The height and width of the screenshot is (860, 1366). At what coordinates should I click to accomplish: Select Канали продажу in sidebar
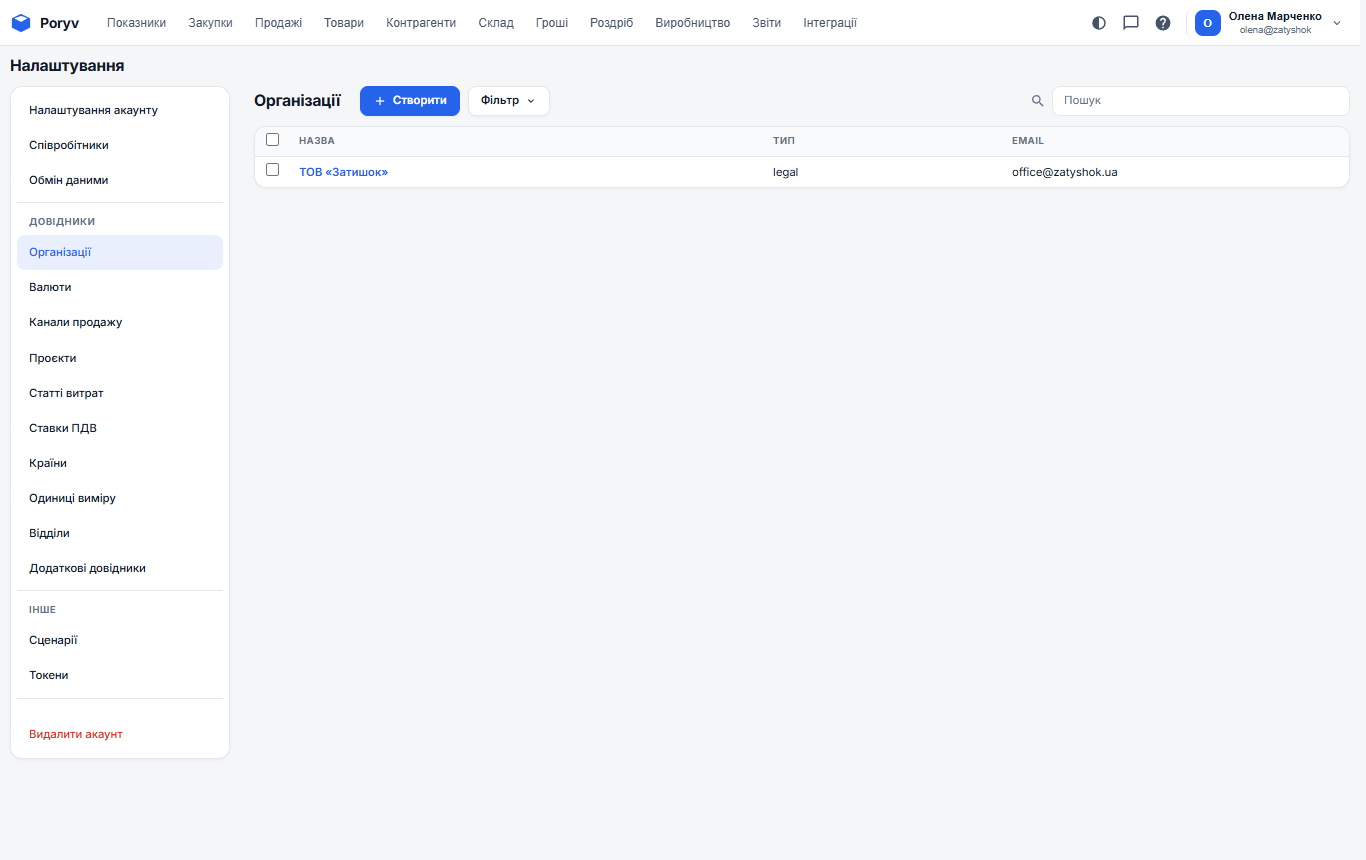point(120,322)
